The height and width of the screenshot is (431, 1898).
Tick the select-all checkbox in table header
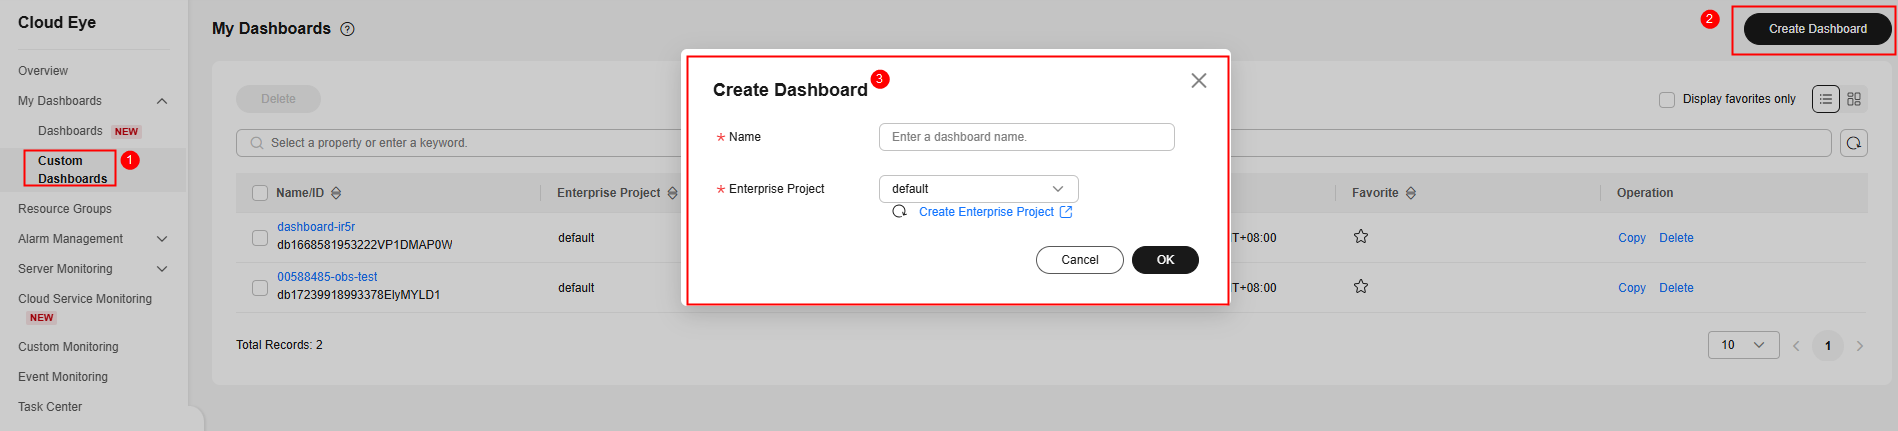coord(260,193)
